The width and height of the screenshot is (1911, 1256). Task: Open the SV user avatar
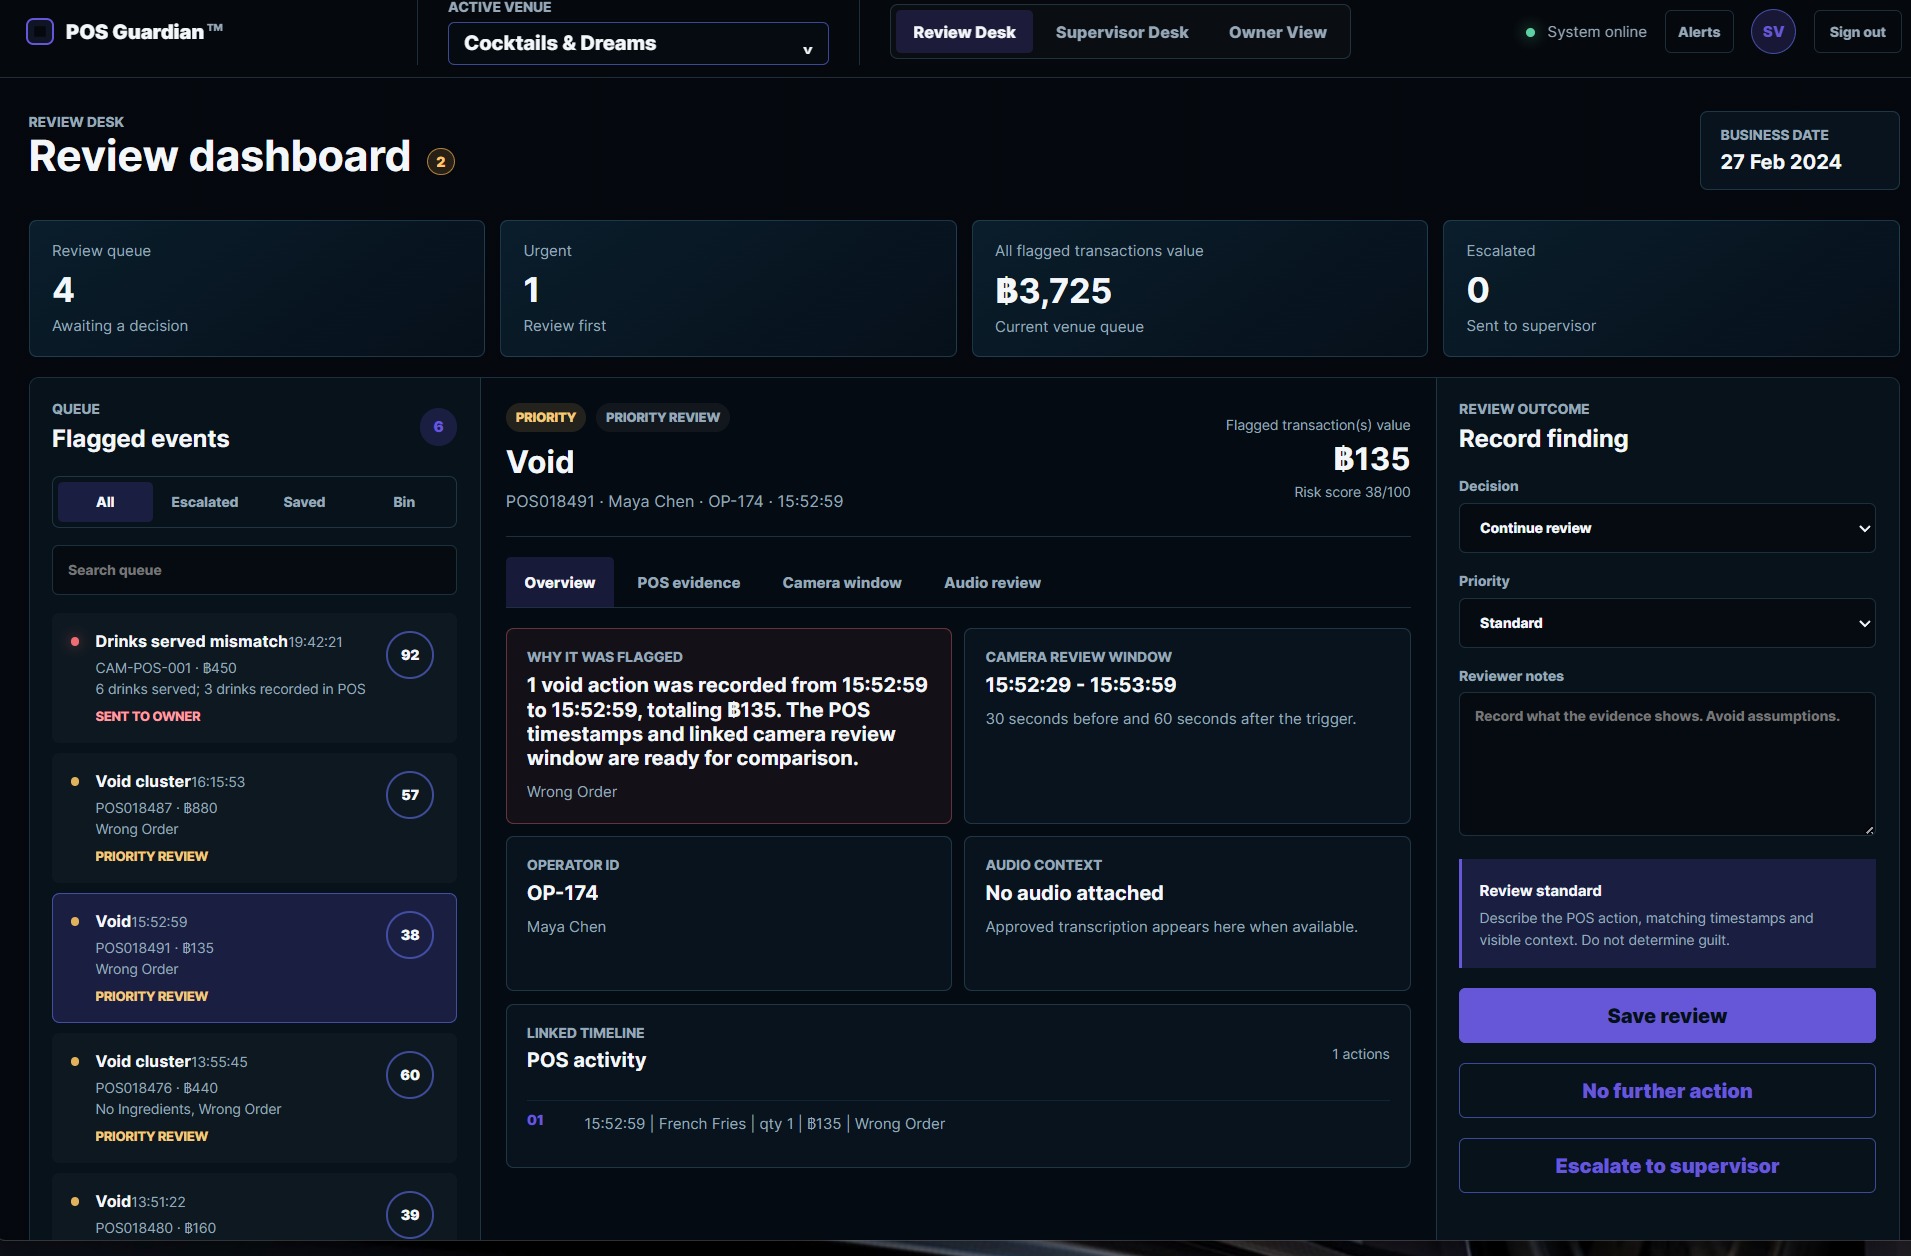[x=1773, y=32]
